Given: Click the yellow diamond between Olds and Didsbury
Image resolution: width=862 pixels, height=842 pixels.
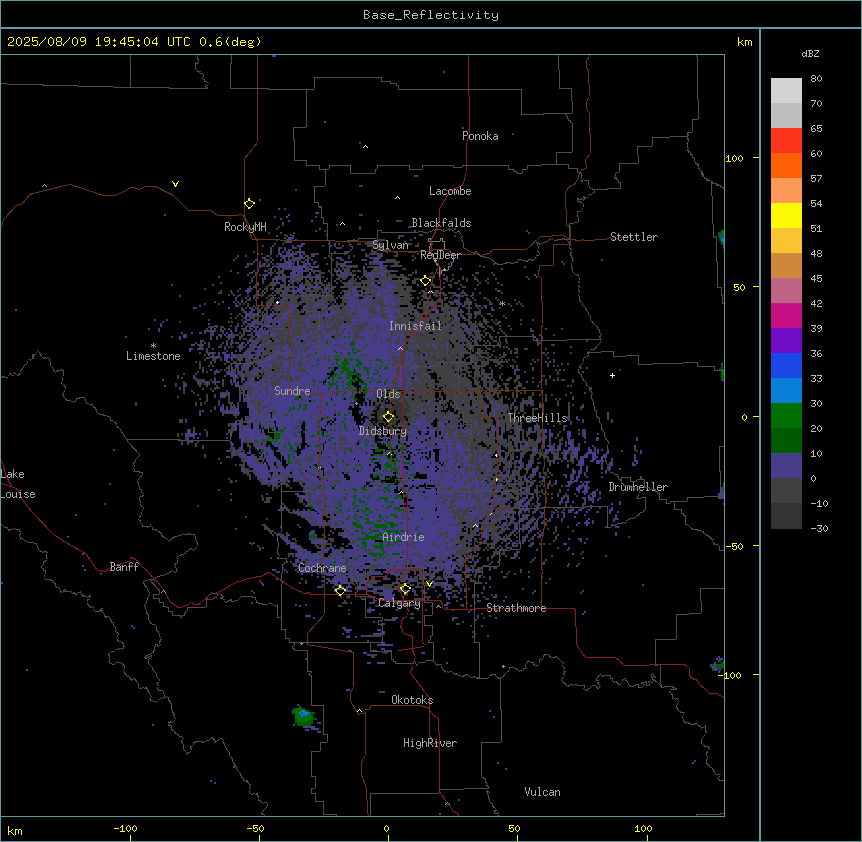Looking at the screenshot, I should (389, 417).
